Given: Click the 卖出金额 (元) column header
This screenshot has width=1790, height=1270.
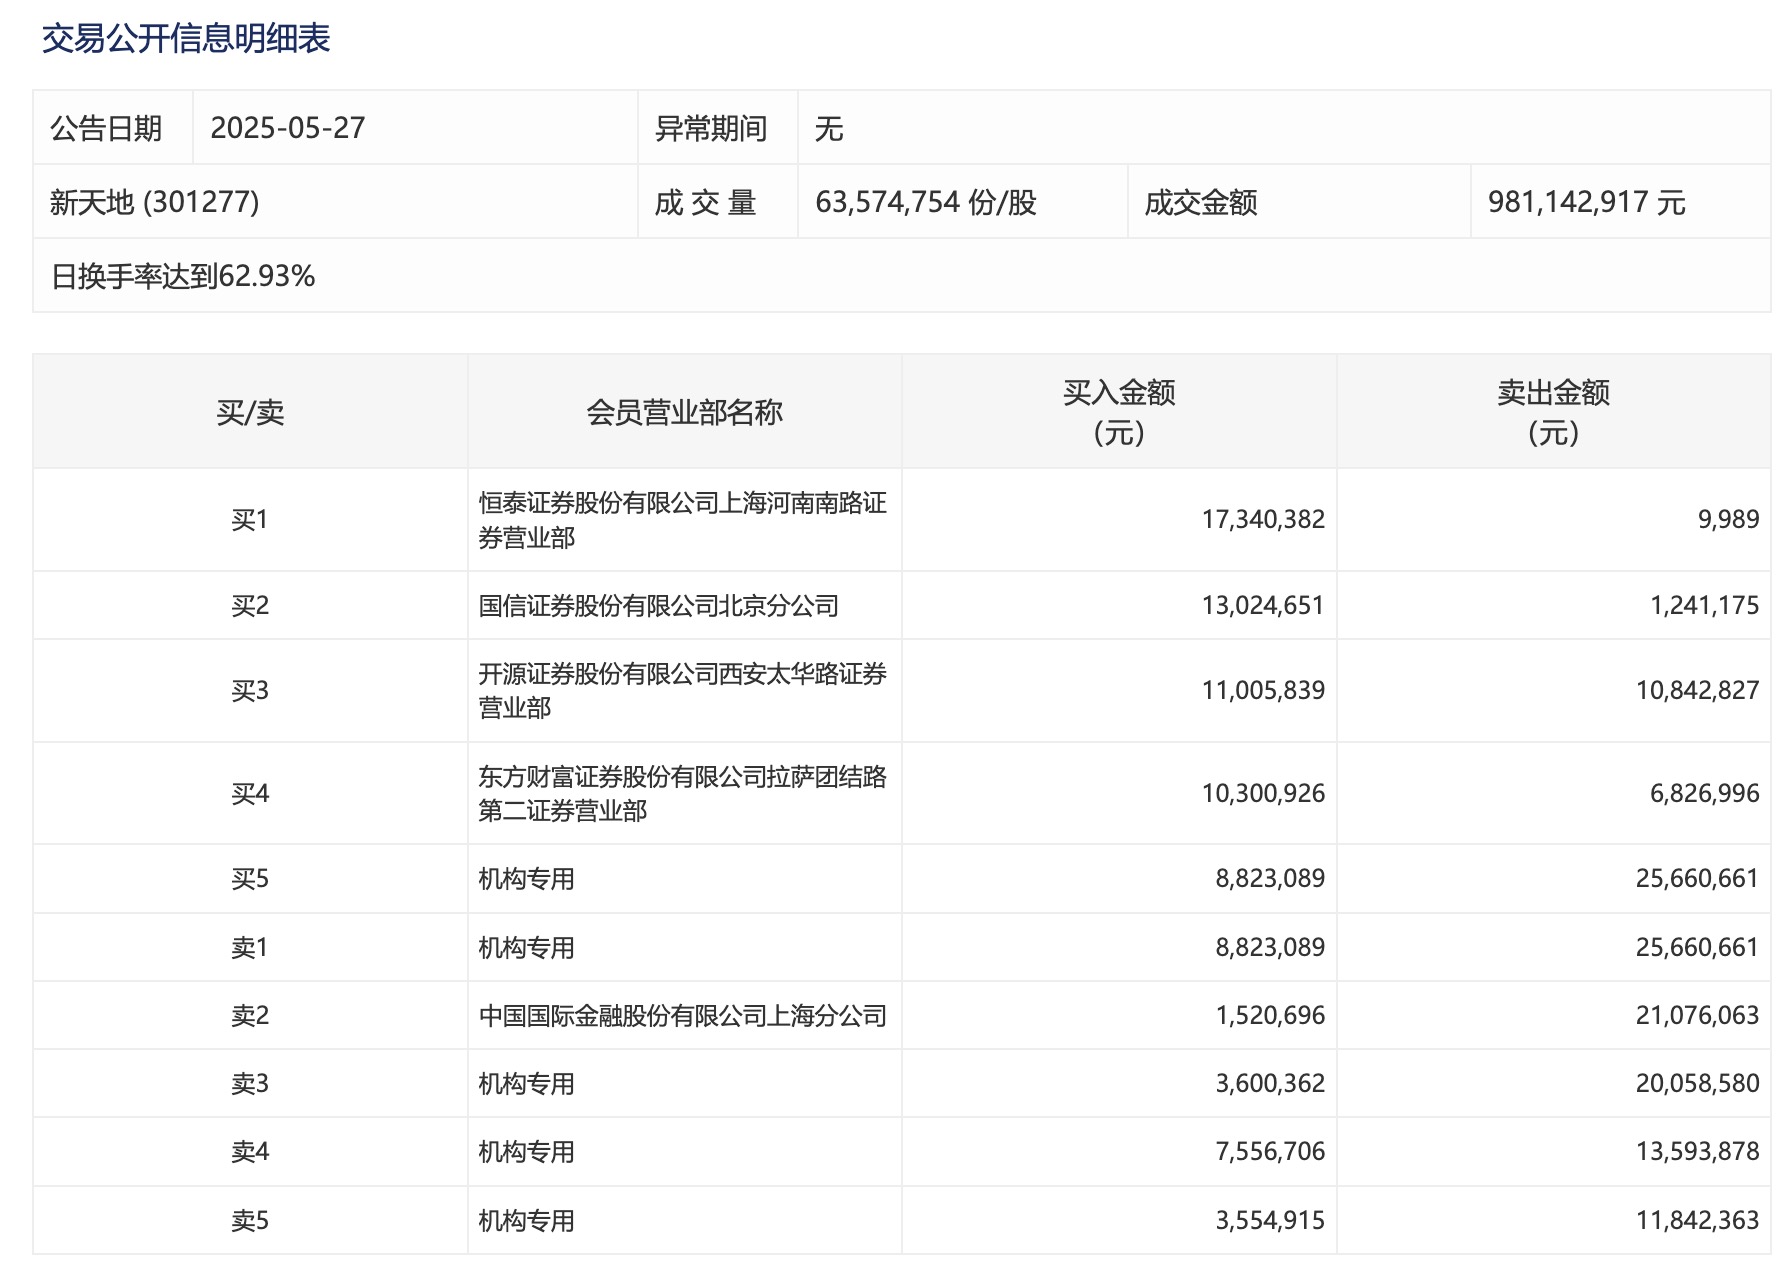Looking at the screenshot, I should 1553,412.
